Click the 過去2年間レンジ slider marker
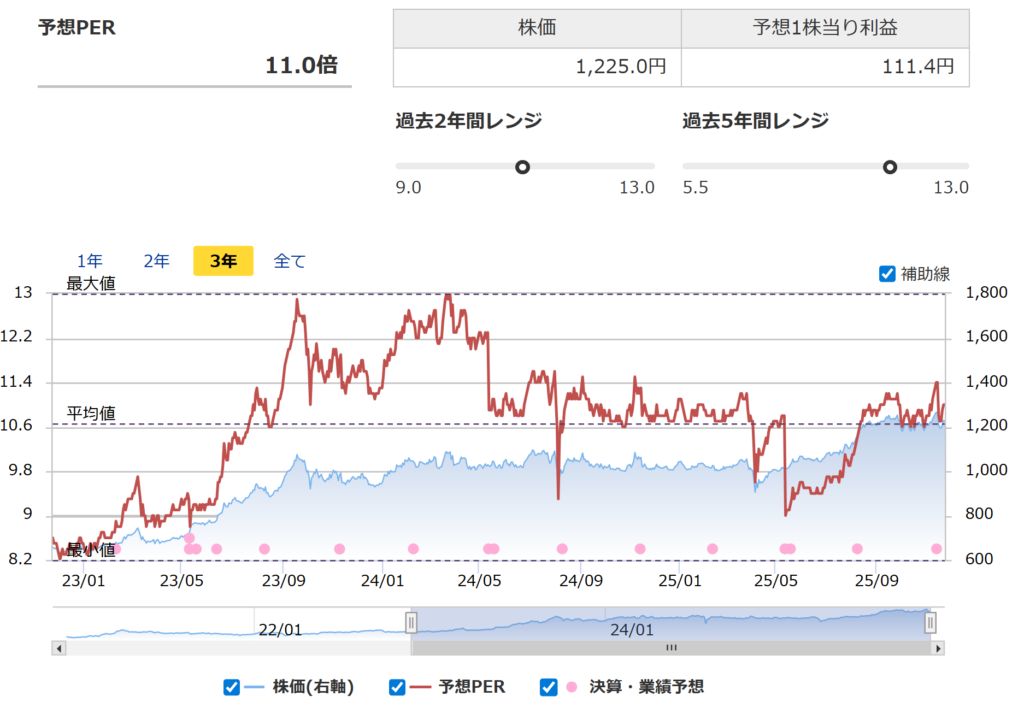Screen dimensions: 1024x708 point(523,167)
